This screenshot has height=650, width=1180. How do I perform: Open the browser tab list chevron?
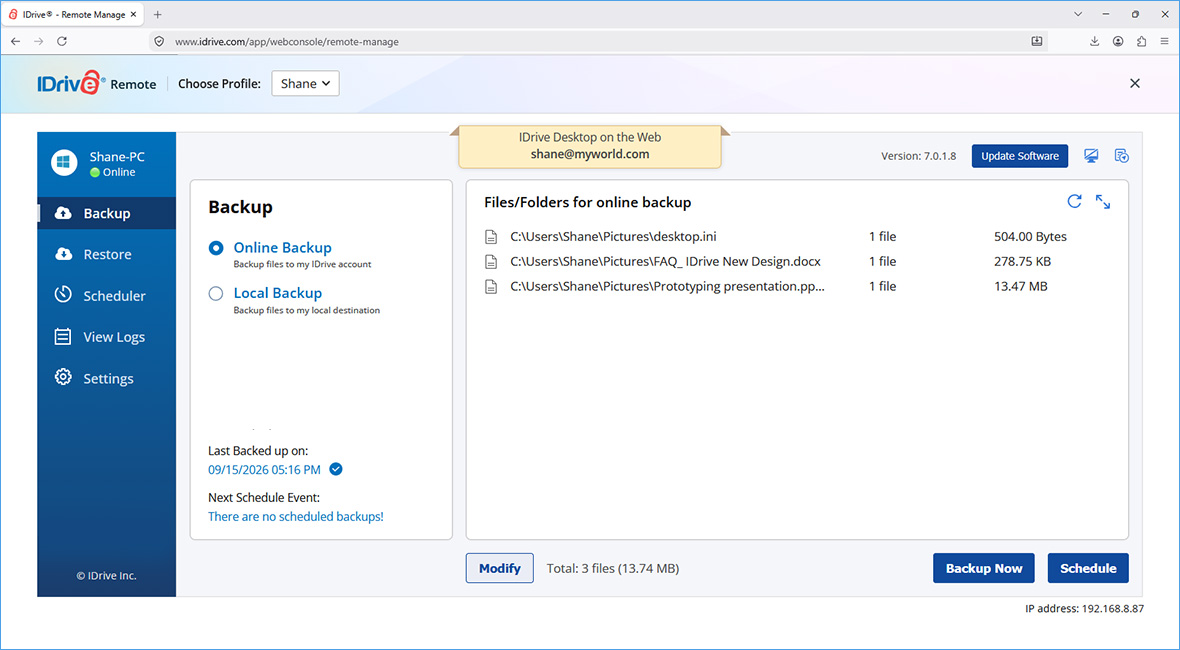point(1078,14)
